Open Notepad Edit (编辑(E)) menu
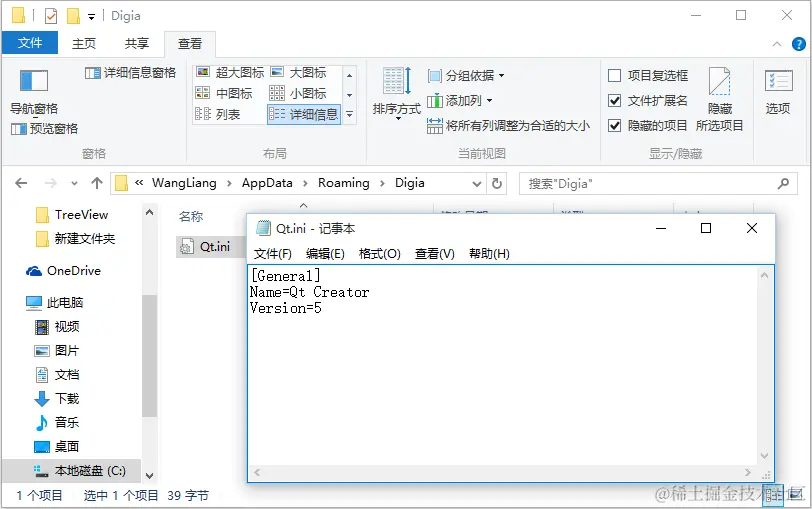 325,254
